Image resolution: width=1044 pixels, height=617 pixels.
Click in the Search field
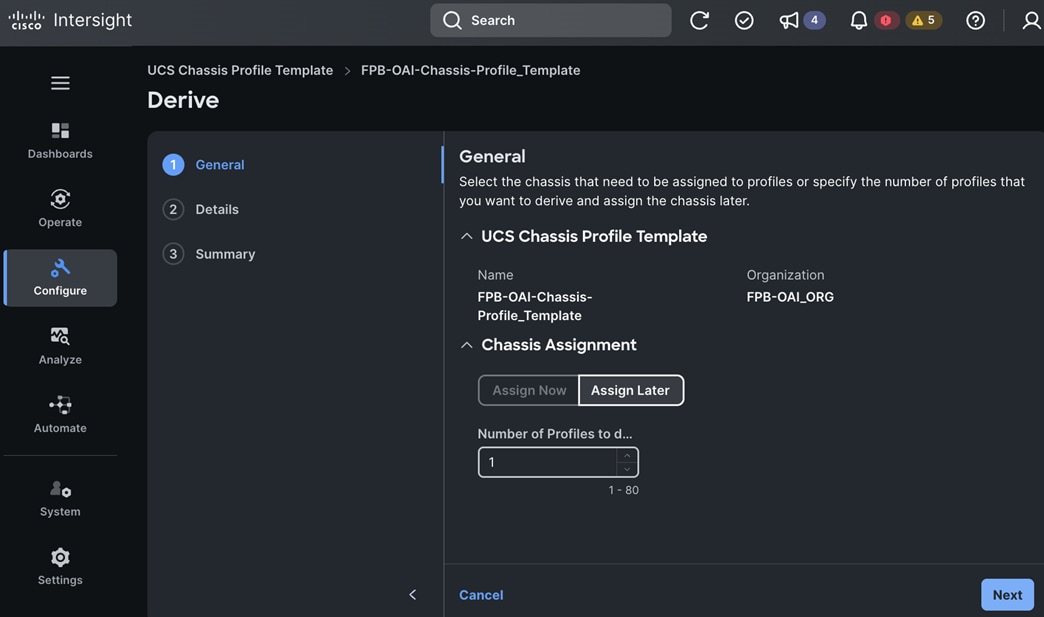tap(551, 21)
